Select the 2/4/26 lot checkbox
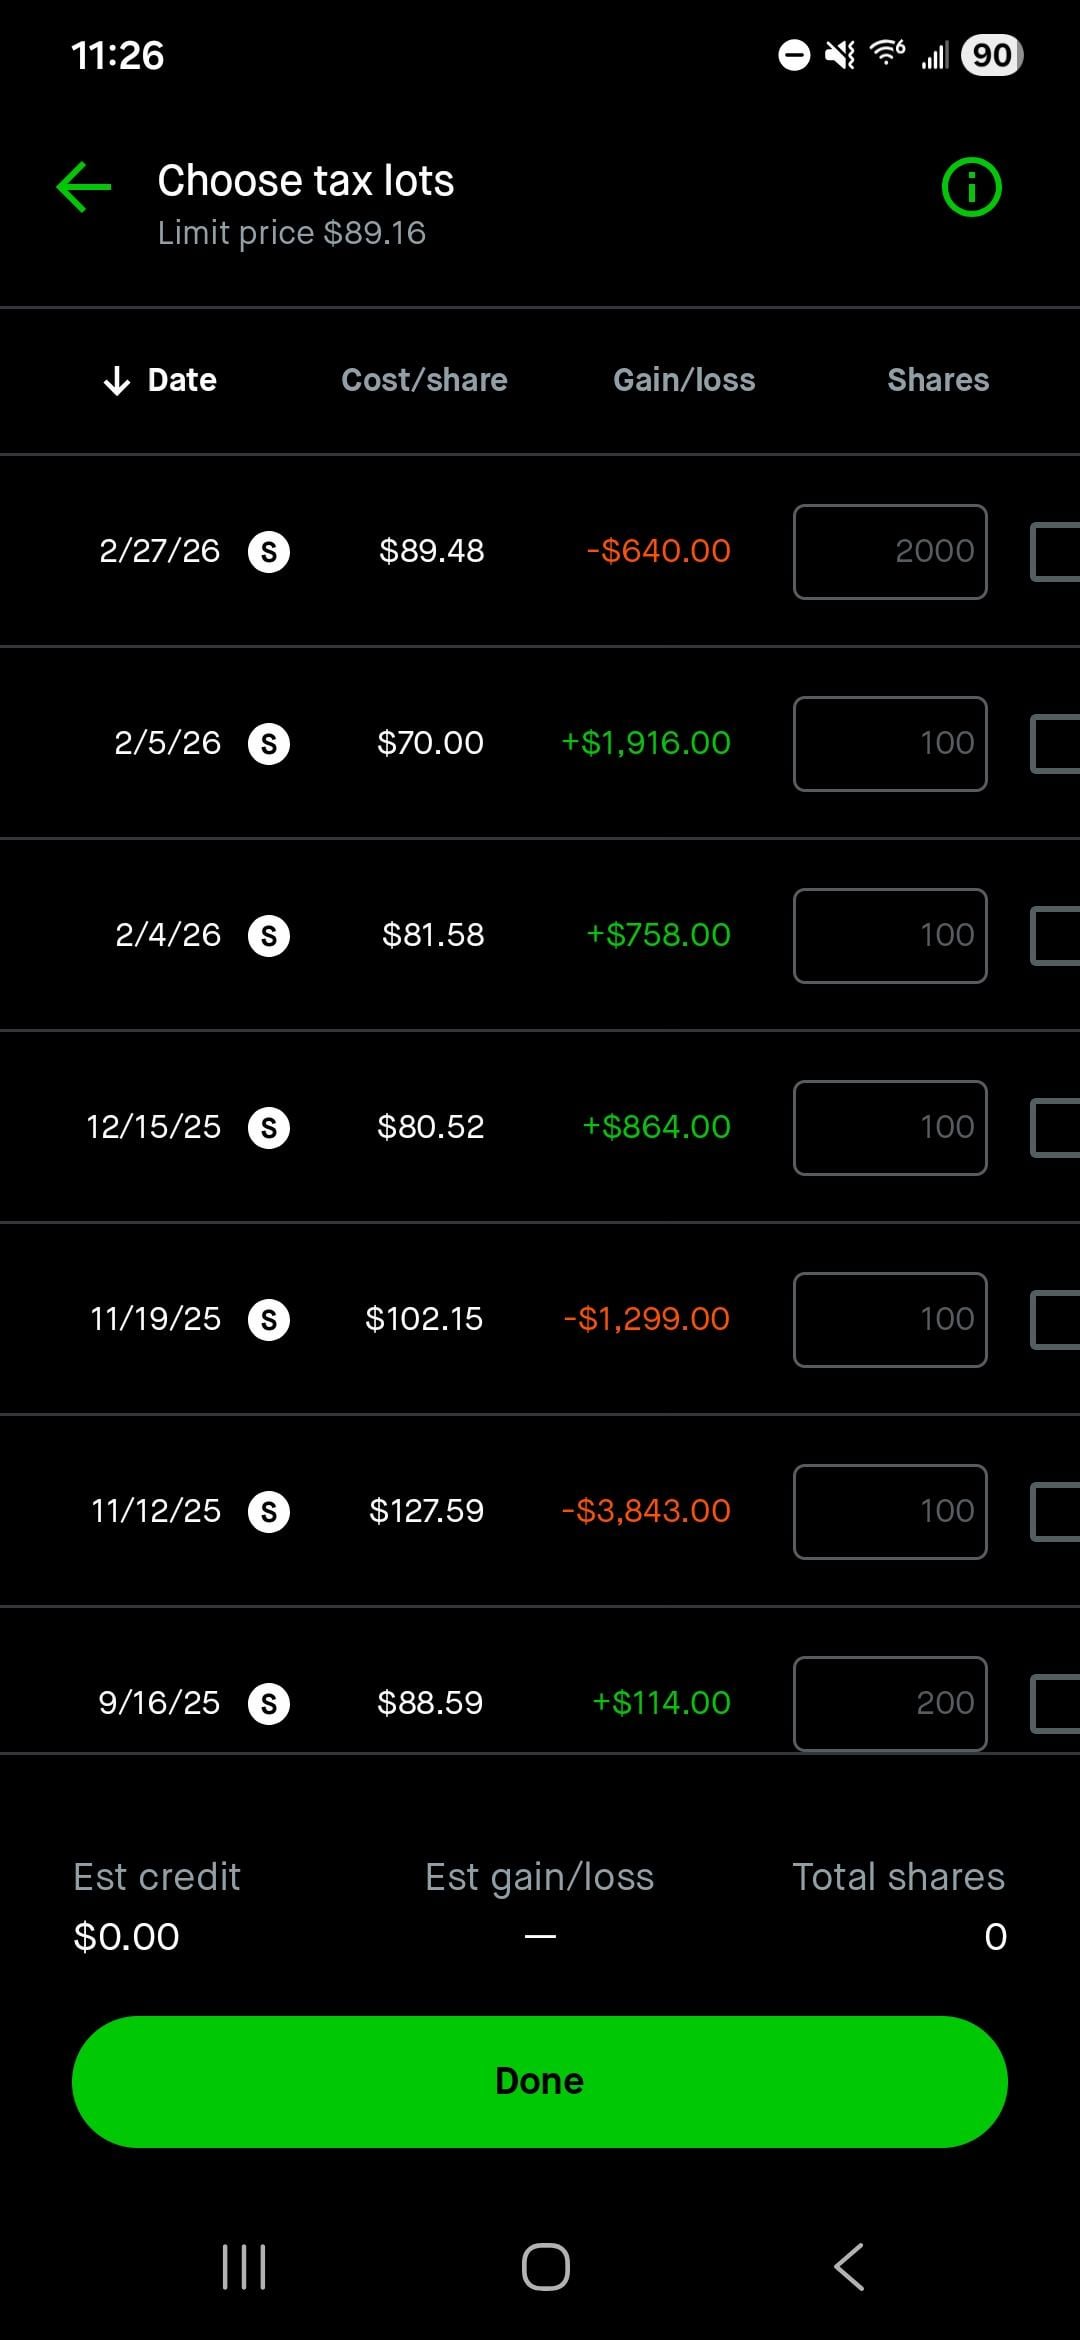Image resolution: width=1080 pixels, height=2340 pixels. click(x=1056, y=936)
